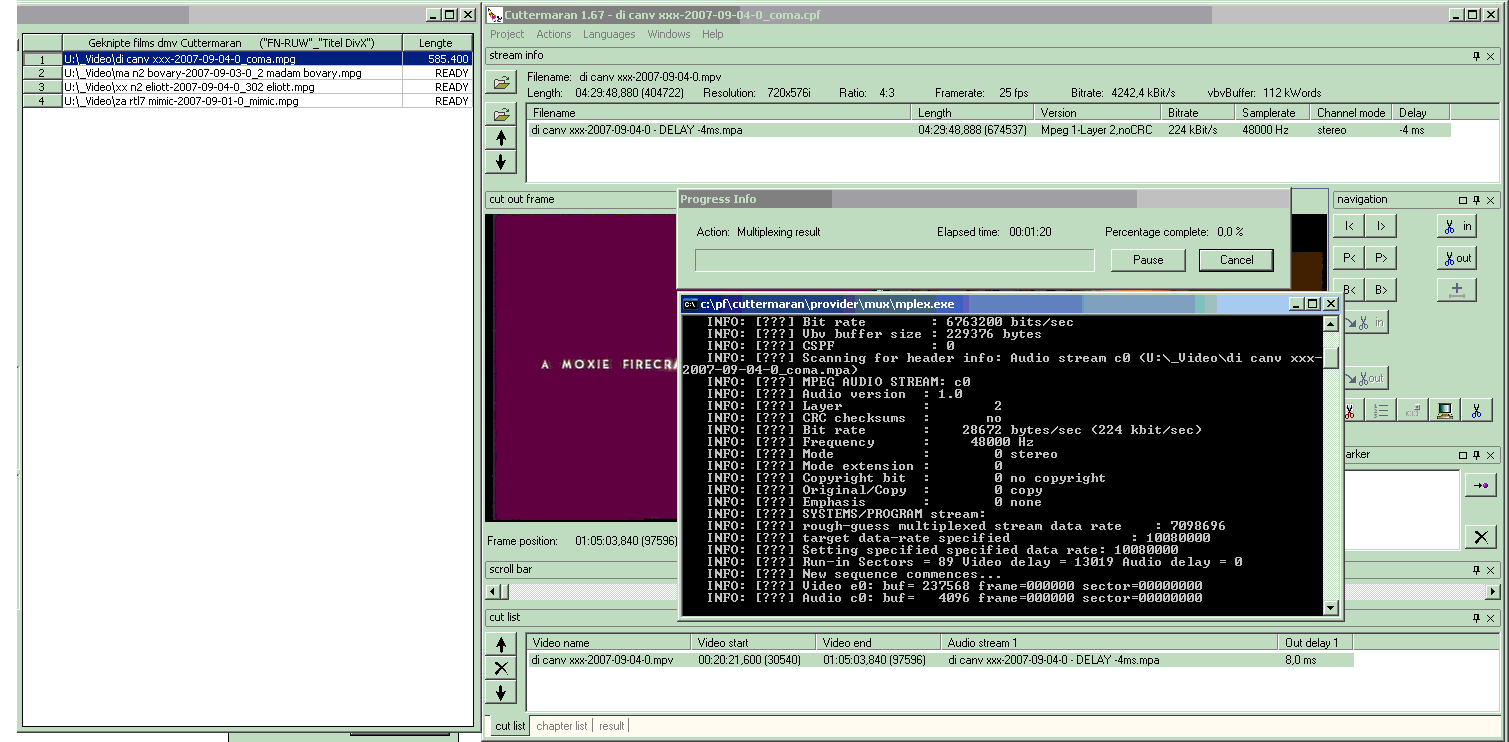Click the left arrow of scroll bar panel
1509x742 pixels.
[x=491, y=592]
